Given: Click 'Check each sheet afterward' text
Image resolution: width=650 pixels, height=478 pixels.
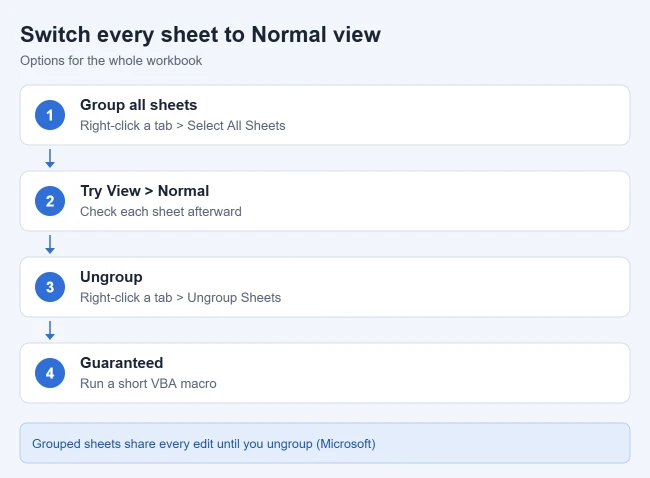Looking at the screenshot, I should coord(160,211).
